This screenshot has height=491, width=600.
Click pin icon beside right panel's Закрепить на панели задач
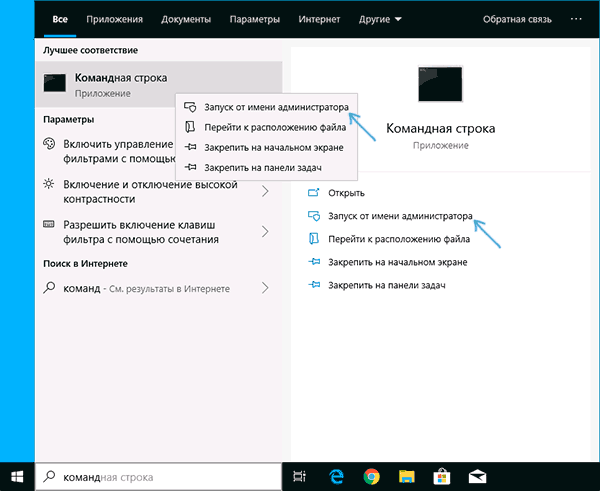[314, 285]
